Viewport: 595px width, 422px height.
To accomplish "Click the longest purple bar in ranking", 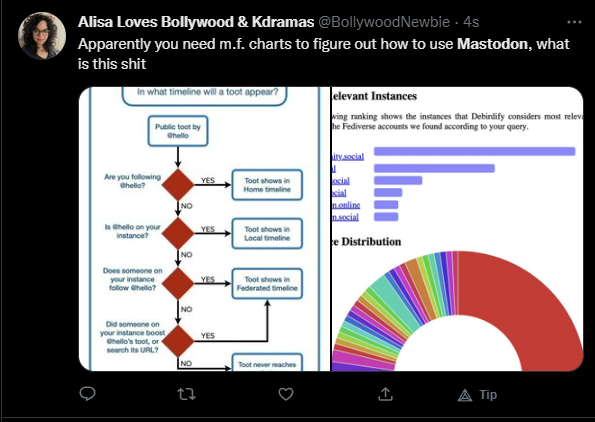I will pos(474,151).
